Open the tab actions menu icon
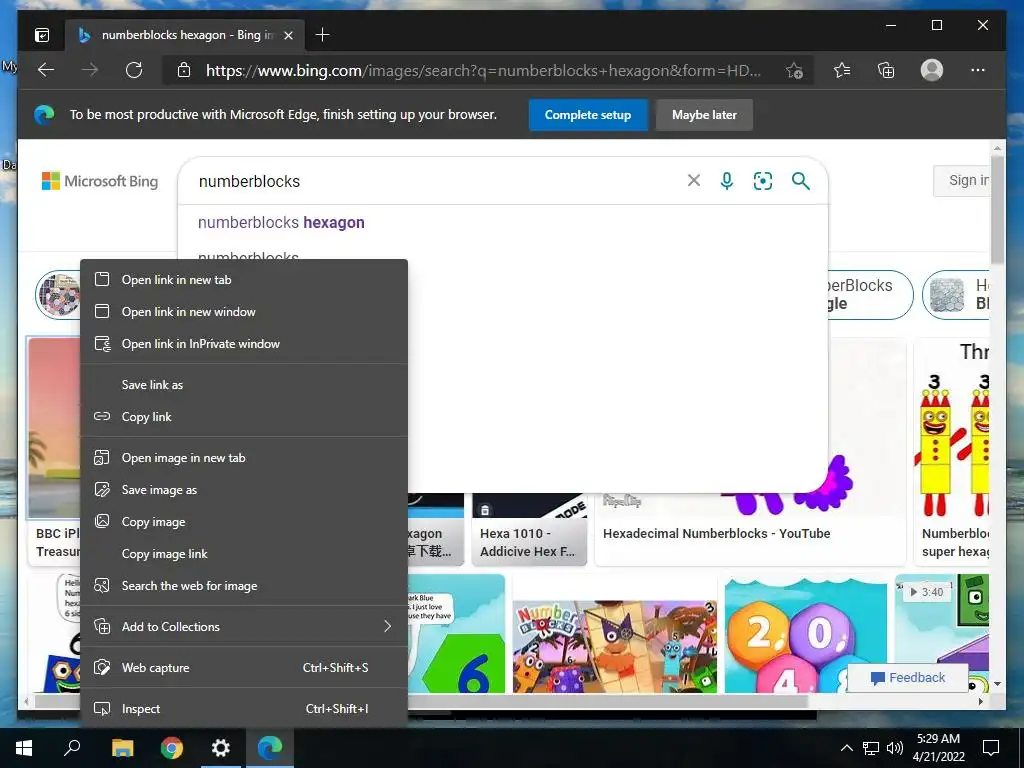1024x768 pixels. coord(42,35)
